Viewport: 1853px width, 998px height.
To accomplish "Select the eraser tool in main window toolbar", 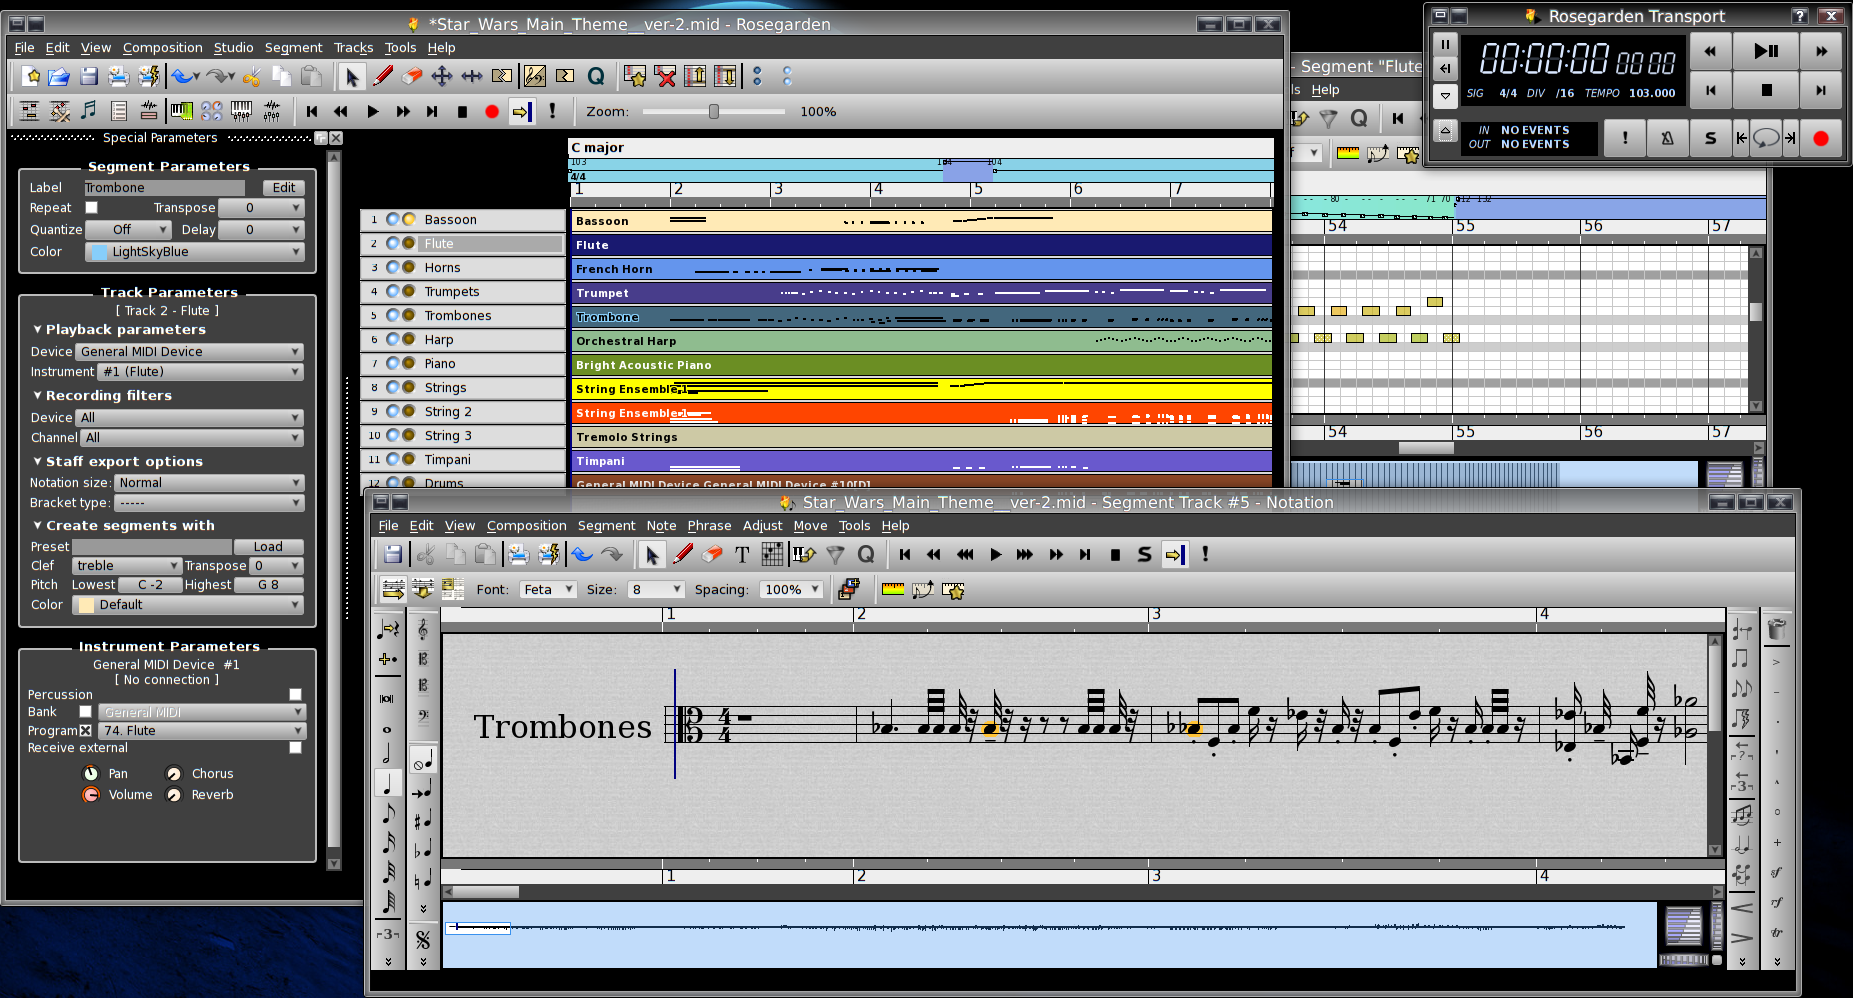I will click(x=412, y=76).
